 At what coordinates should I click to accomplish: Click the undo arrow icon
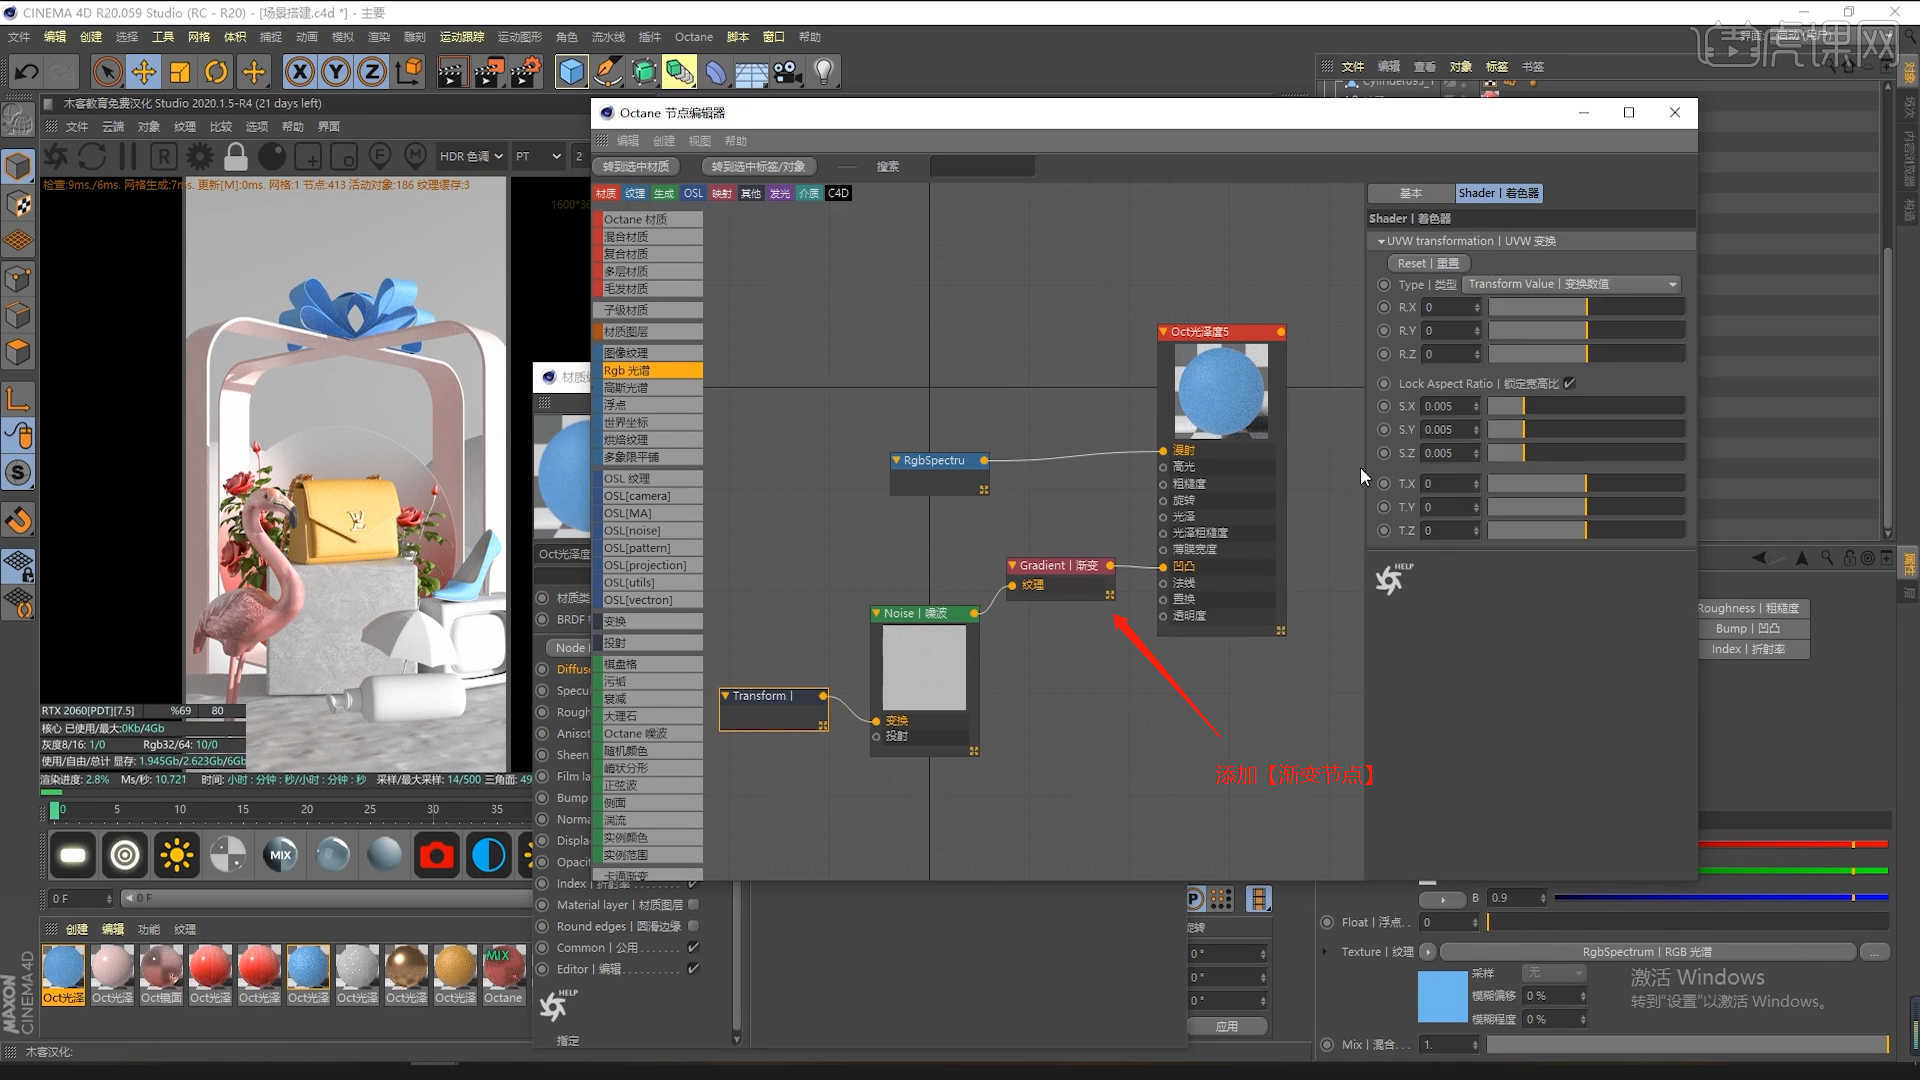[27, 72]
